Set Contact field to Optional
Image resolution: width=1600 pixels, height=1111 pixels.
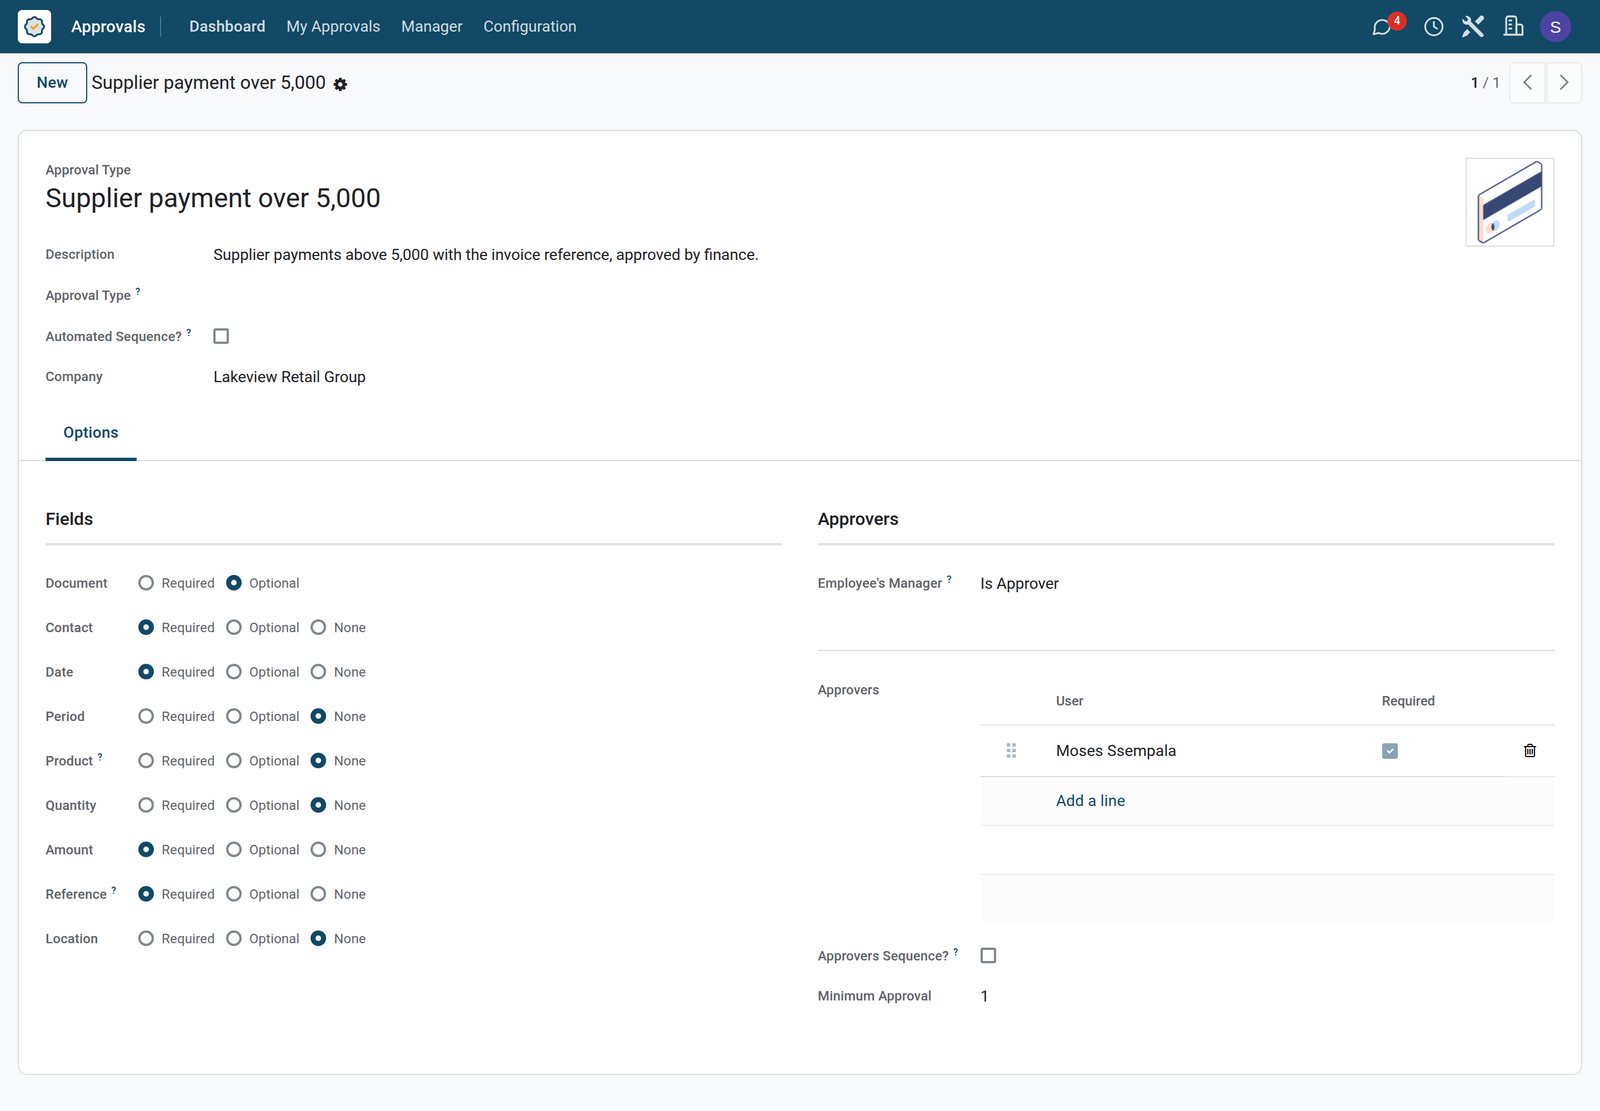[234, 628]
